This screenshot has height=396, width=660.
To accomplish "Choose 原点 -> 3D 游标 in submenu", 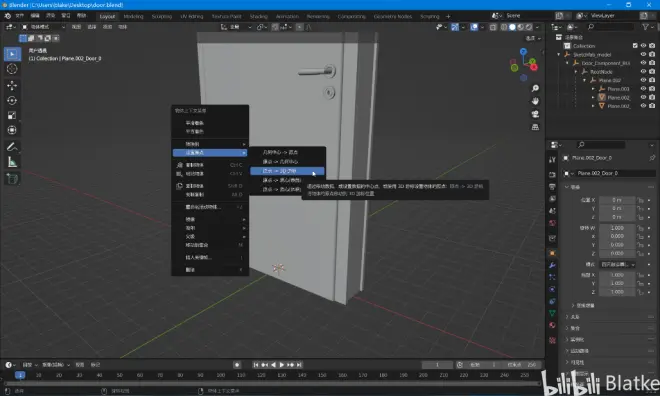I will (287, 171).
